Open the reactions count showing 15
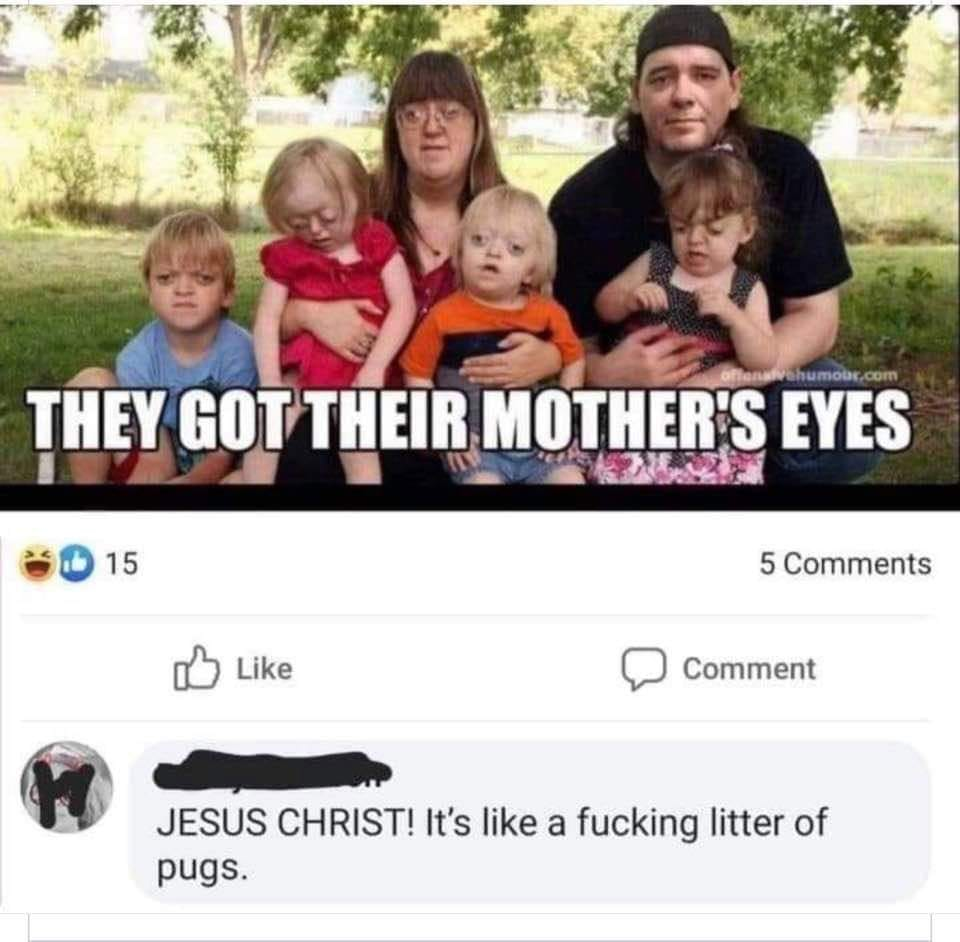 [120, 564]
